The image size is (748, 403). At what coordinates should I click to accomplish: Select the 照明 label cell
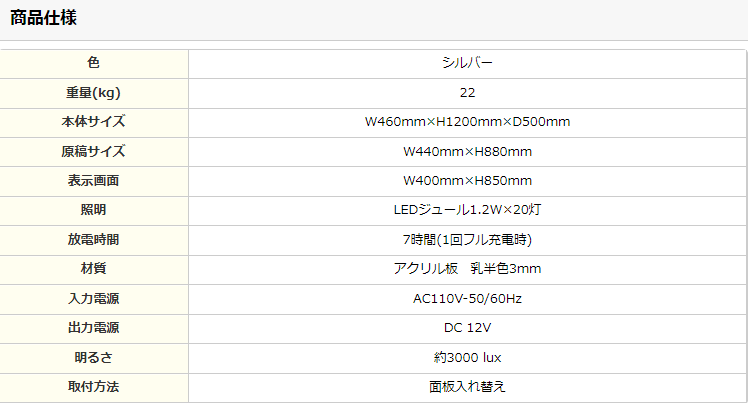coord(94,211)
